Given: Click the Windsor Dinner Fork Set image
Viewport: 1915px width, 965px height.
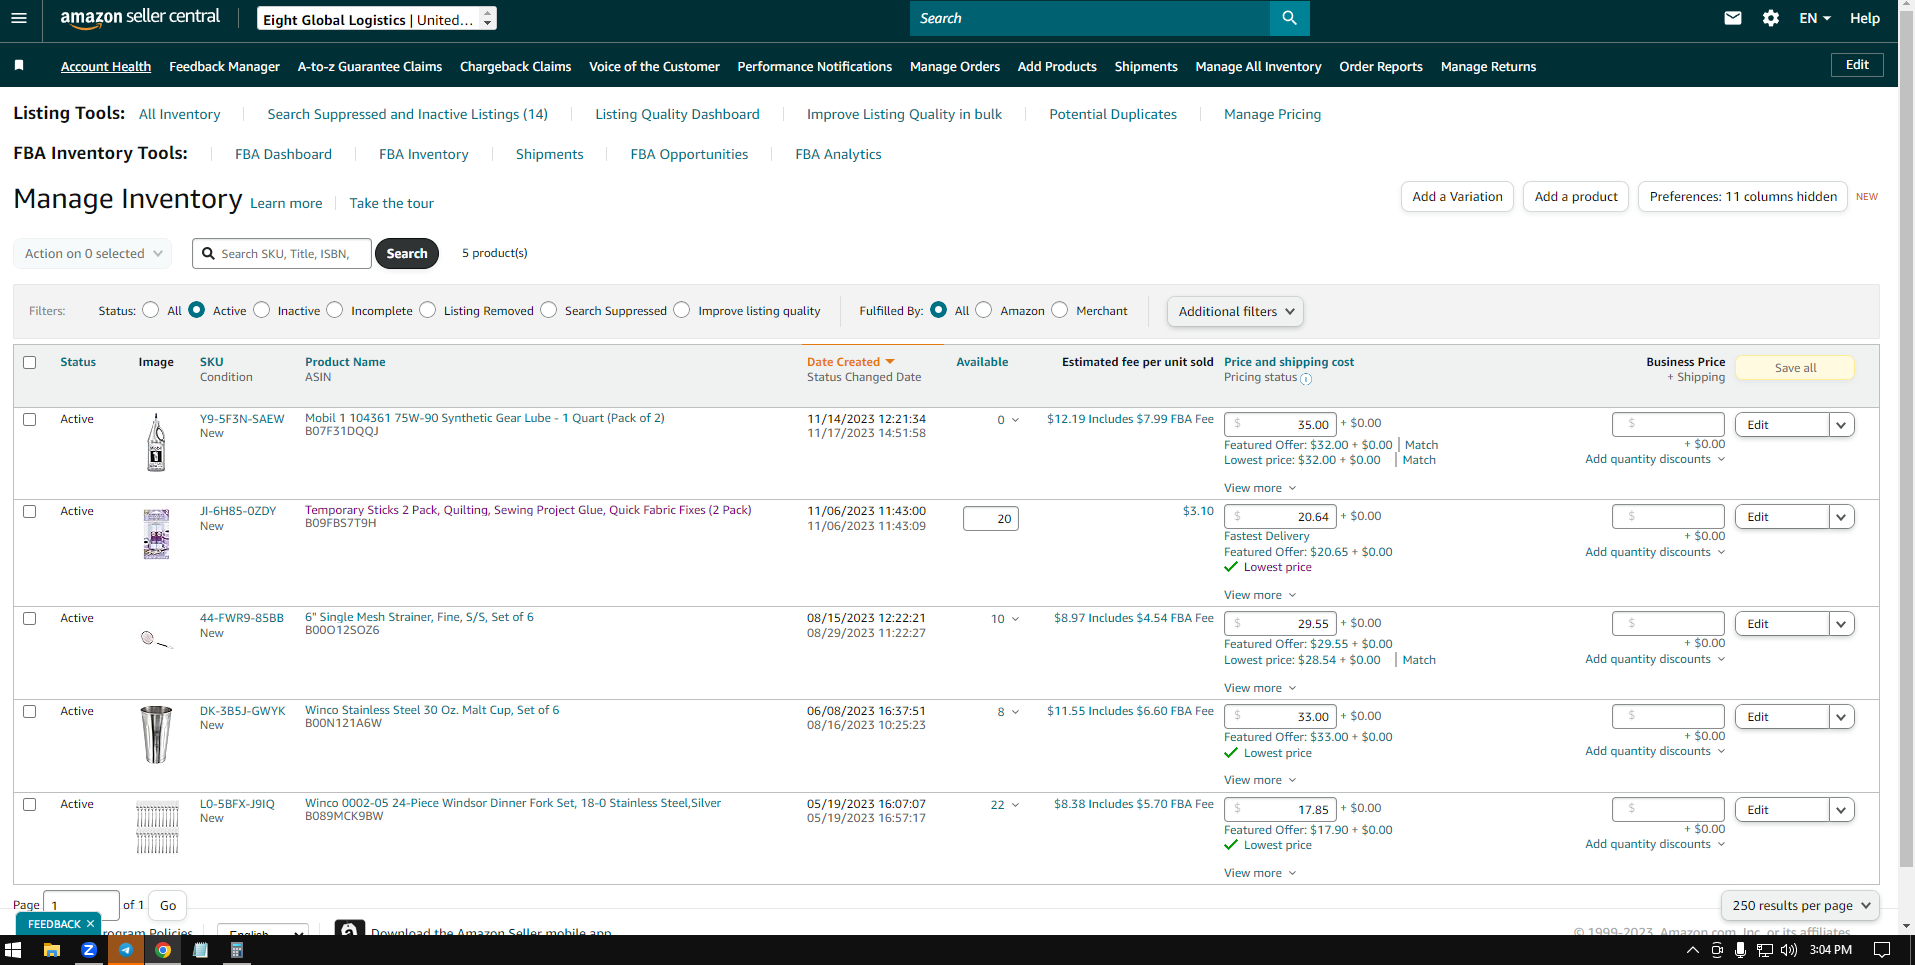Looking at the screenshot, I should 157,827.
